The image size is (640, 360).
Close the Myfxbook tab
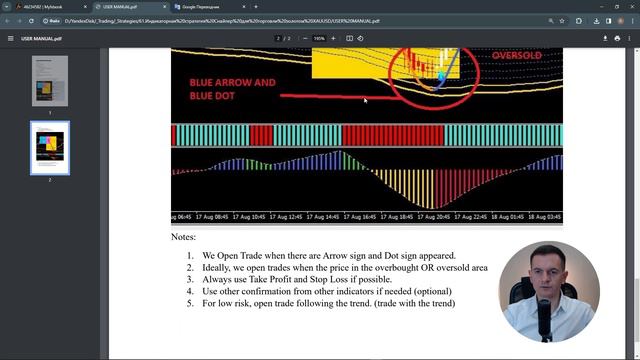[85, 7]
